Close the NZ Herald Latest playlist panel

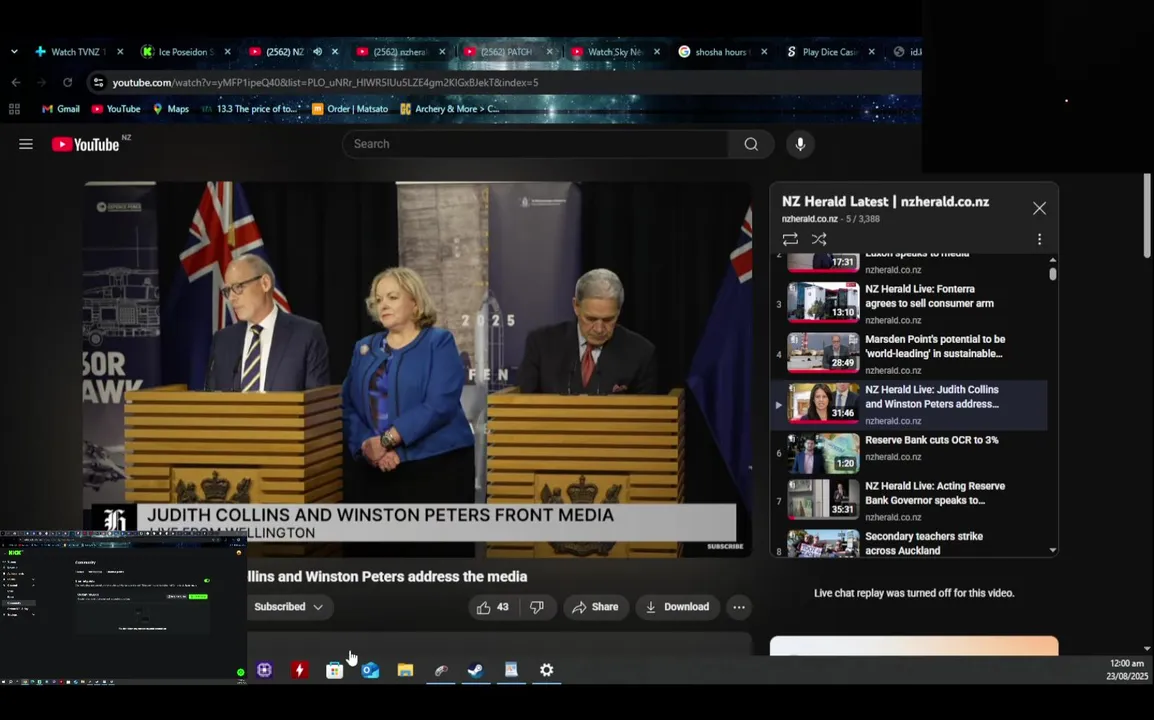(1039, 208)
